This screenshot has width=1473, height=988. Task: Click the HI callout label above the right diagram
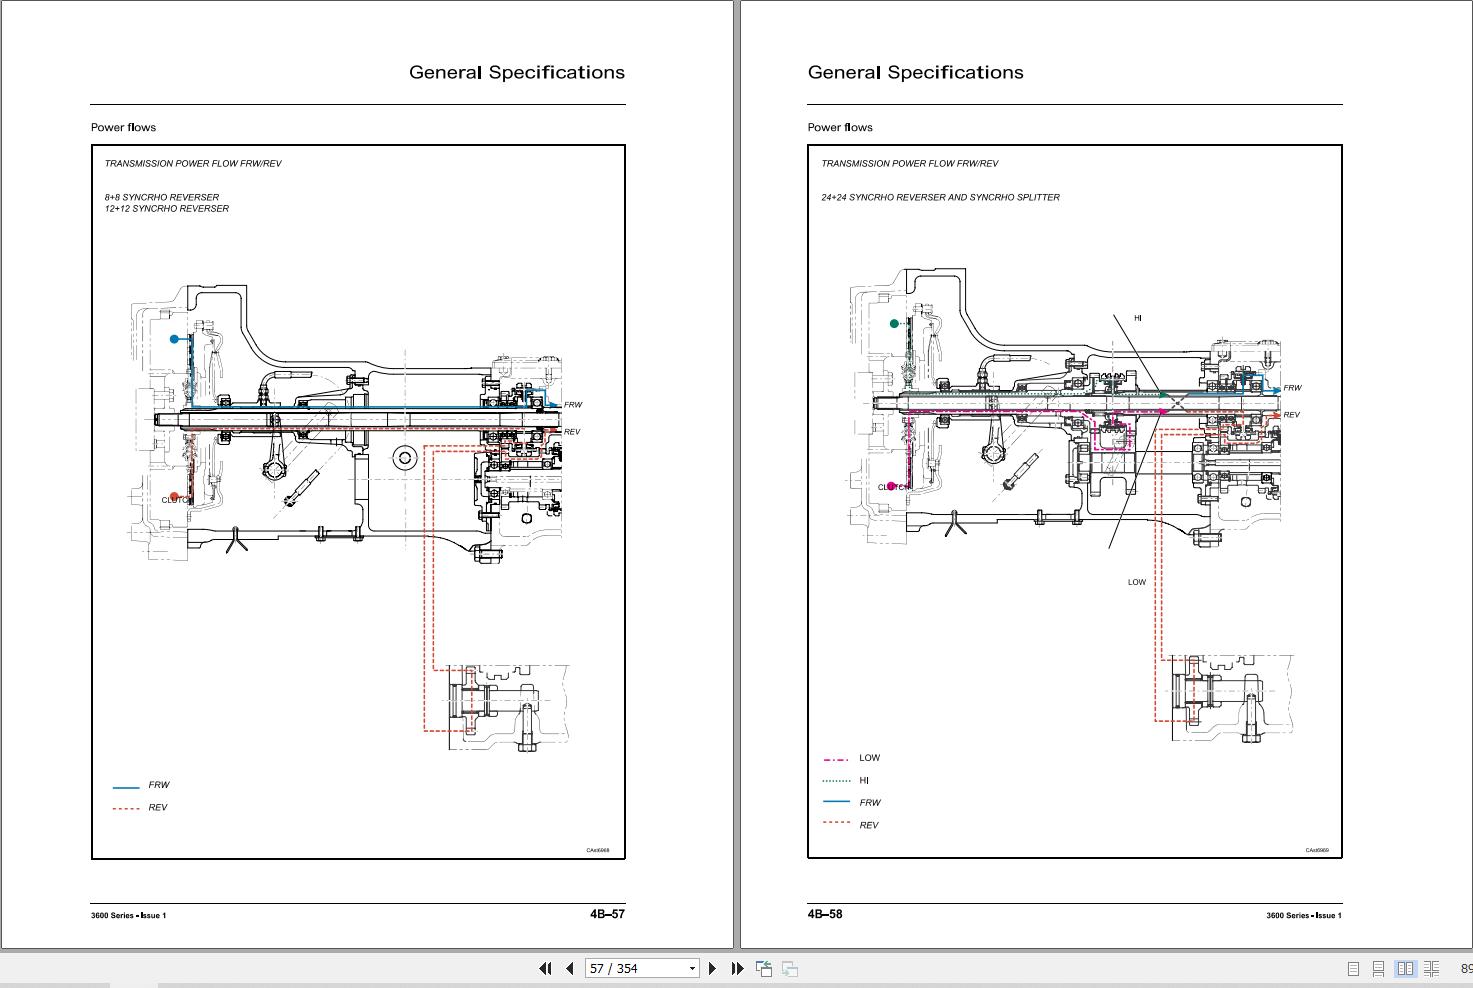(1138, 318)
